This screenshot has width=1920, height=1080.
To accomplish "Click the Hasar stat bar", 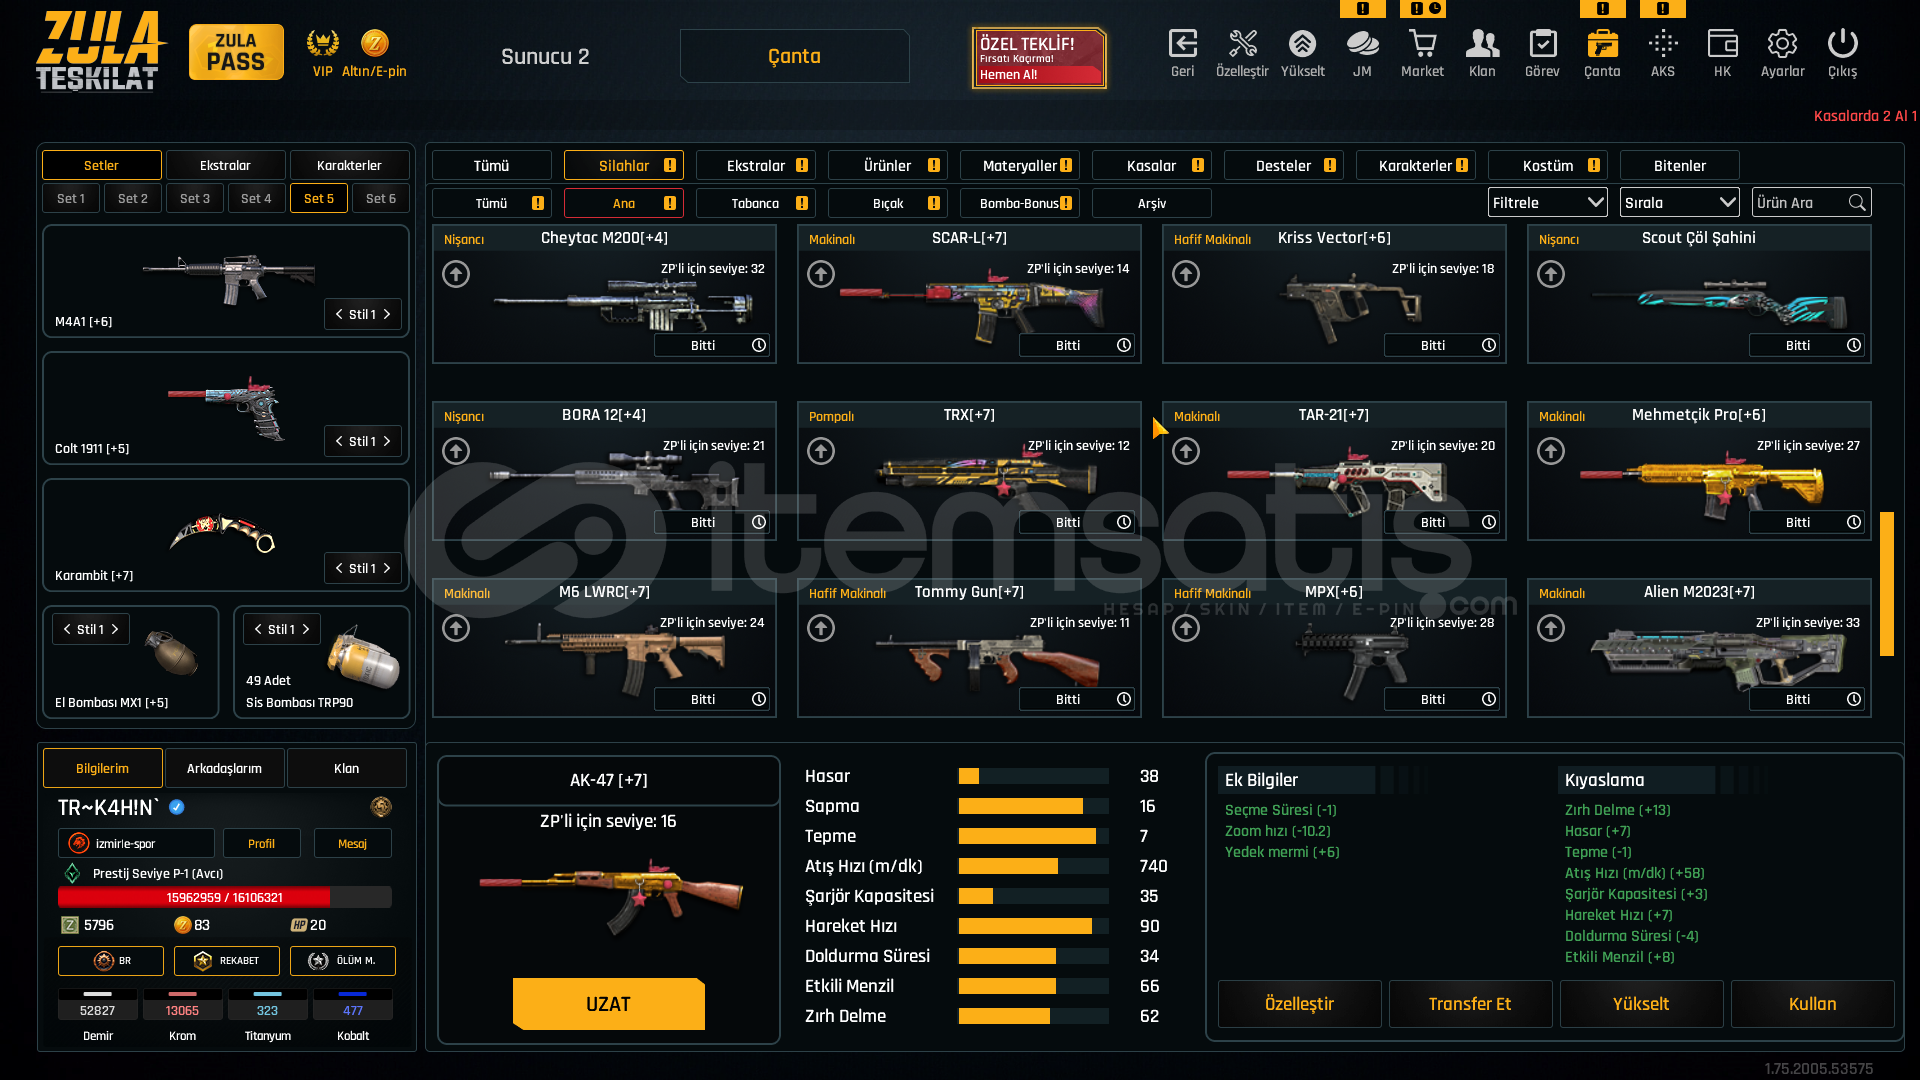I will coord(1033,776).
